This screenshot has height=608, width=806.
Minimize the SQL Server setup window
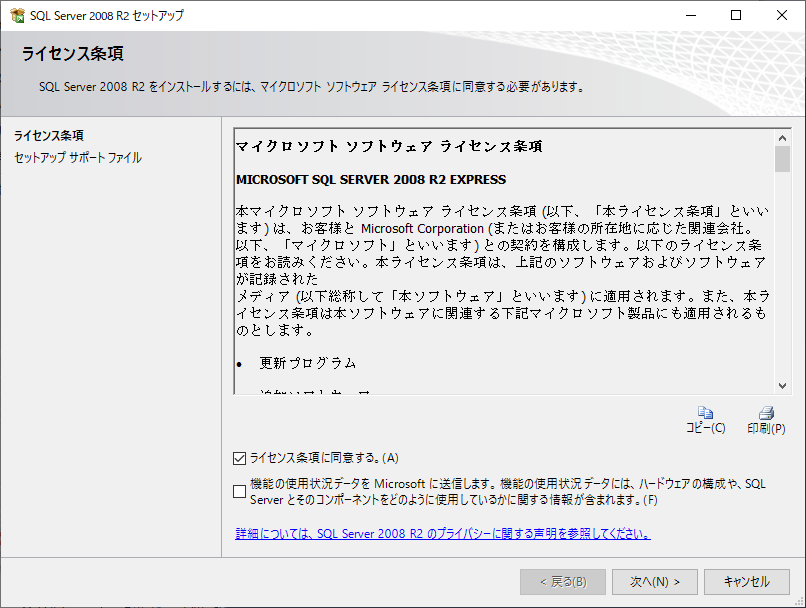(x=690, y=16)
